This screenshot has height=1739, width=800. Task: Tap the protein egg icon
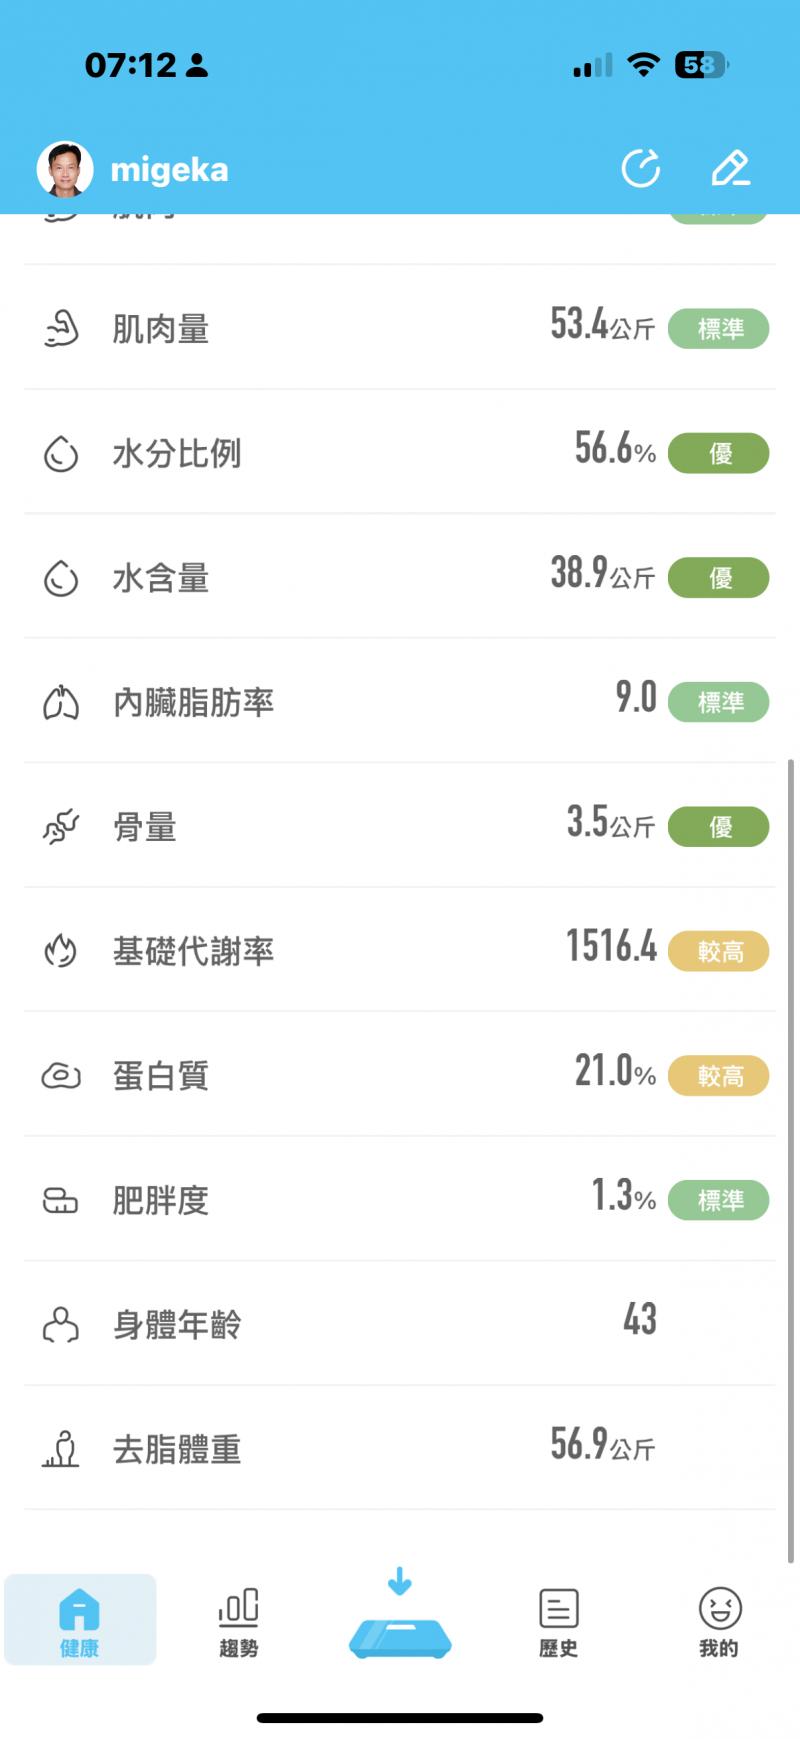pos(61,1076)
